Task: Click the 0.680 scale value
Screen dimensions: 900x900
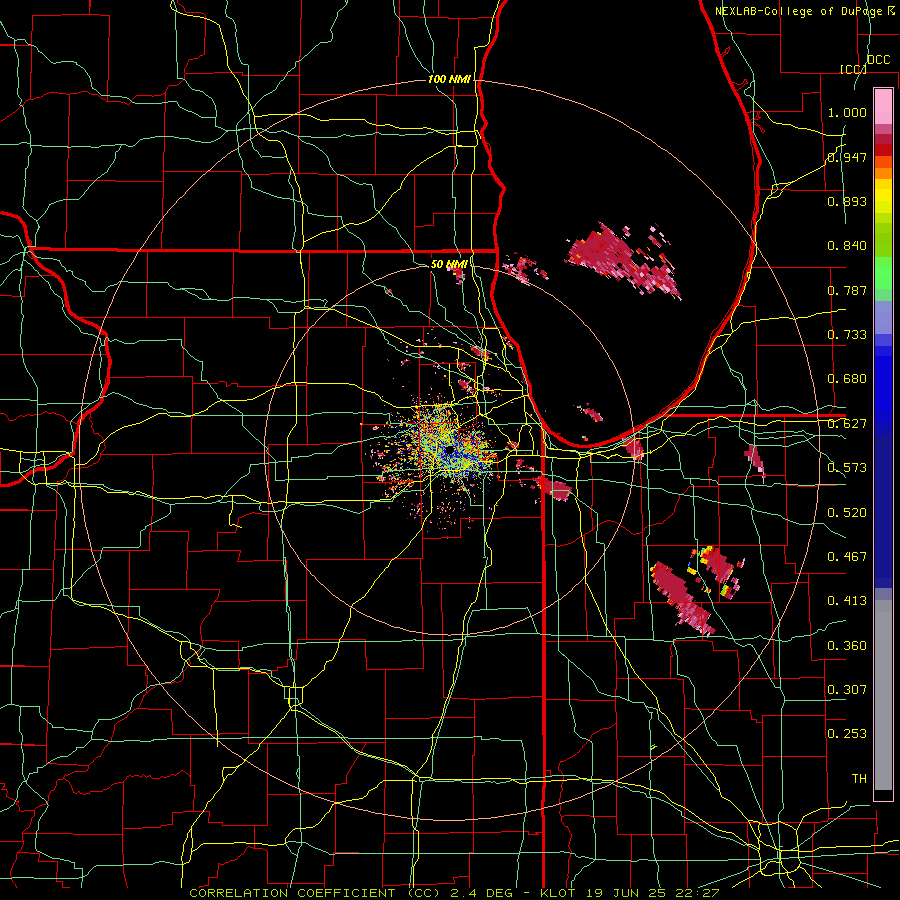Action: click(x=847, y=379)
